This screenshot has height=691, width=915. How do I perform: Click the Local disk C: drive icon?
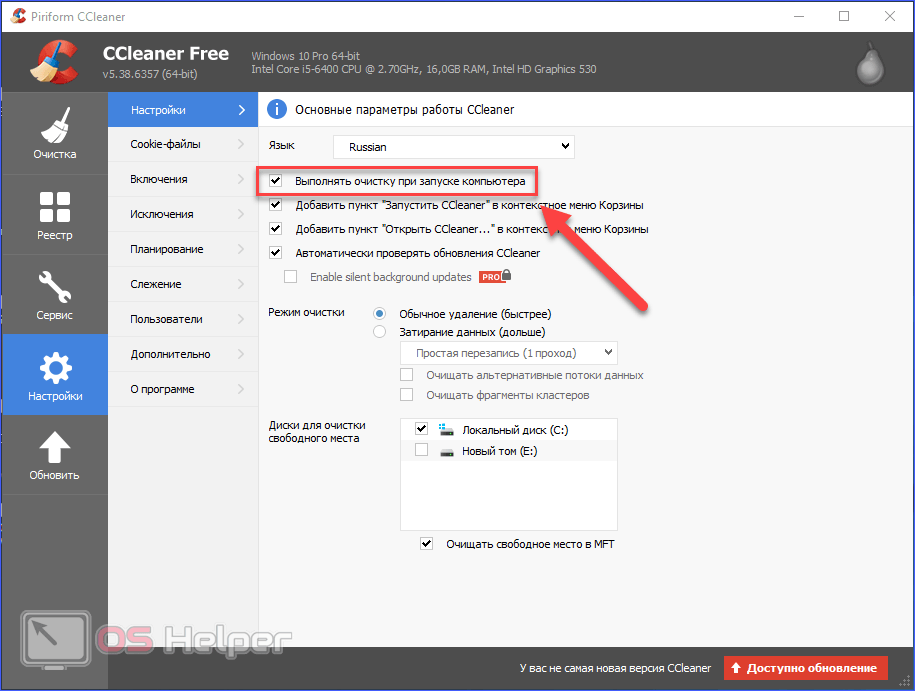446,430
